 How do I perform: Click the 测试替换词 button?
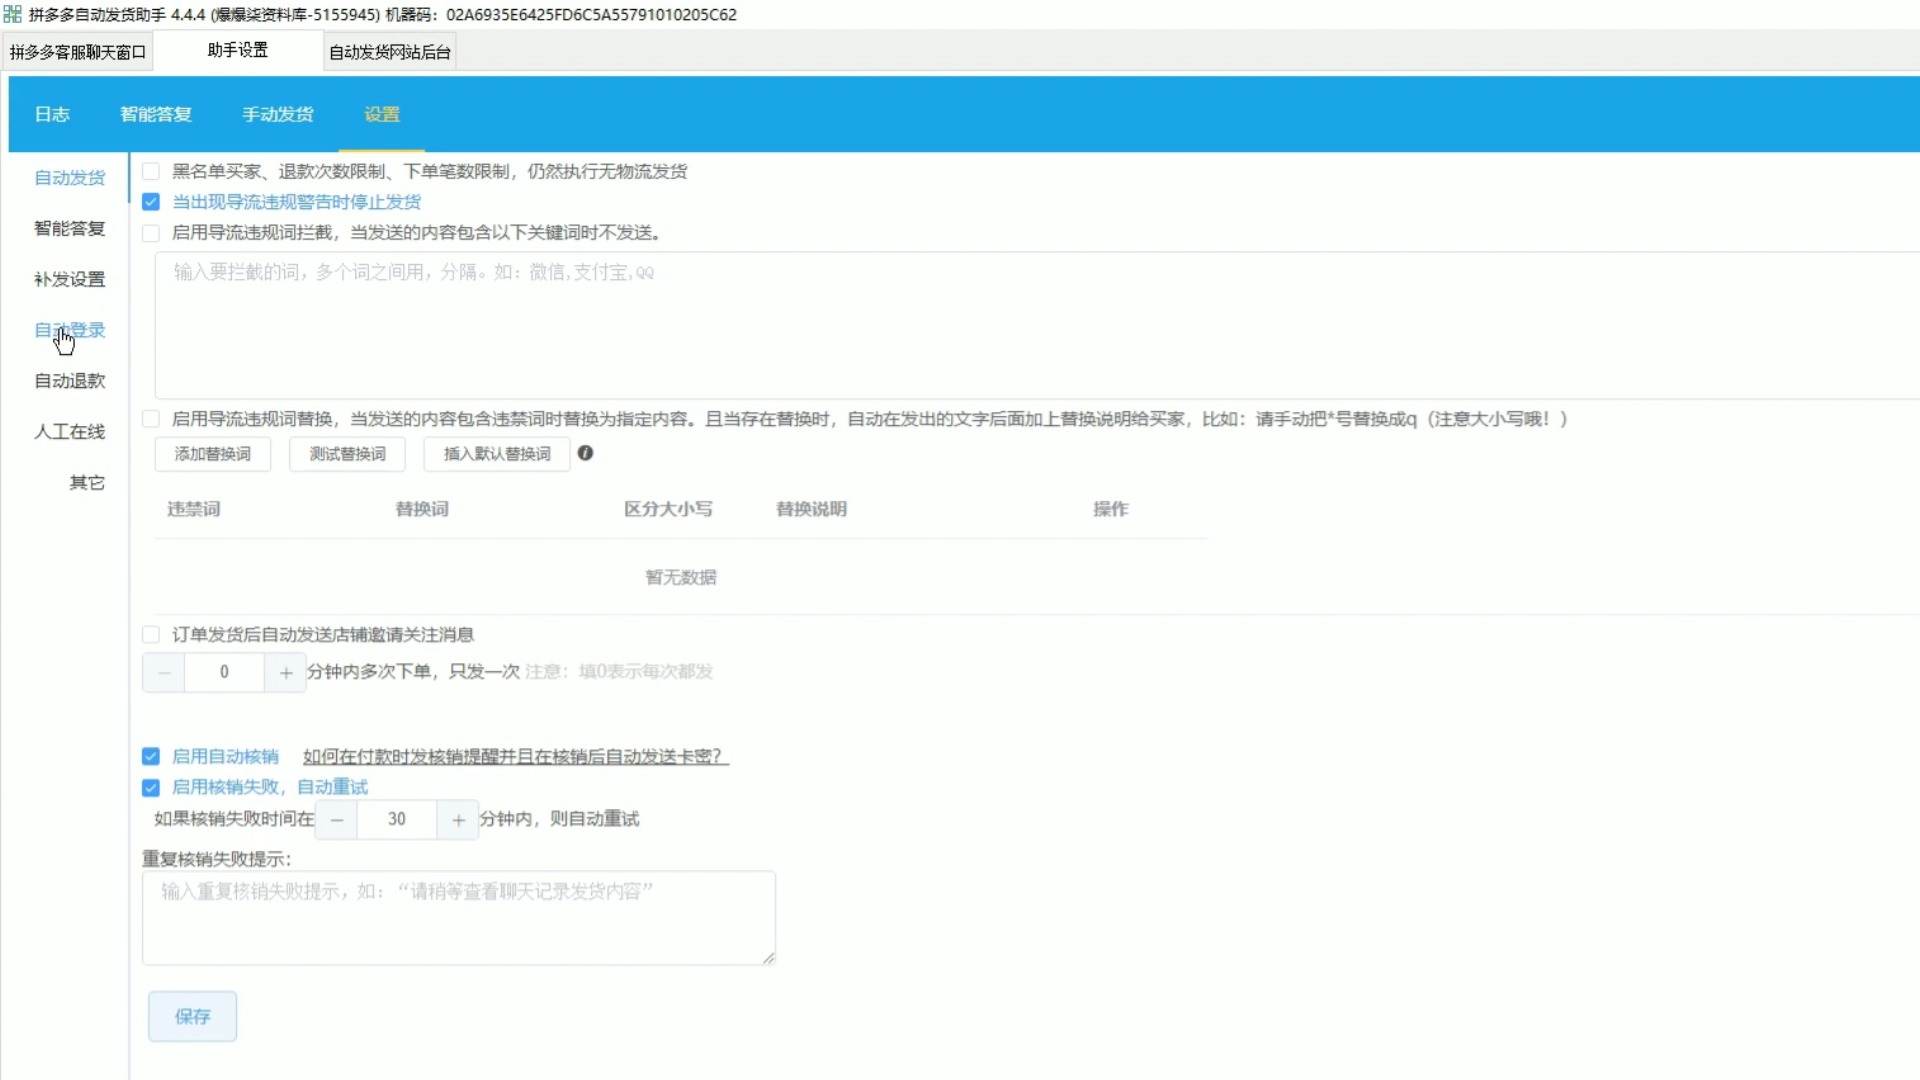347,454
